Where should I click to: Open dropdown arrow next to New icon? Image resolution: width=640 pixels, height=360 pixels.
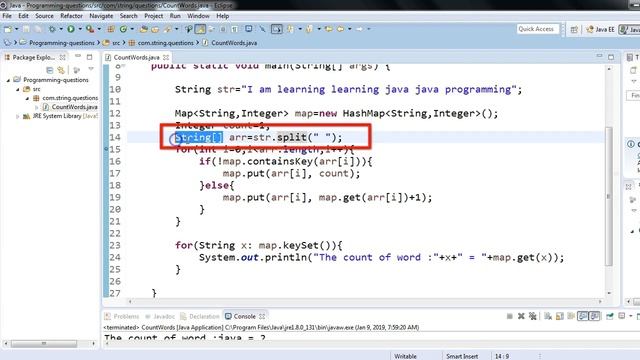point(17,29)
